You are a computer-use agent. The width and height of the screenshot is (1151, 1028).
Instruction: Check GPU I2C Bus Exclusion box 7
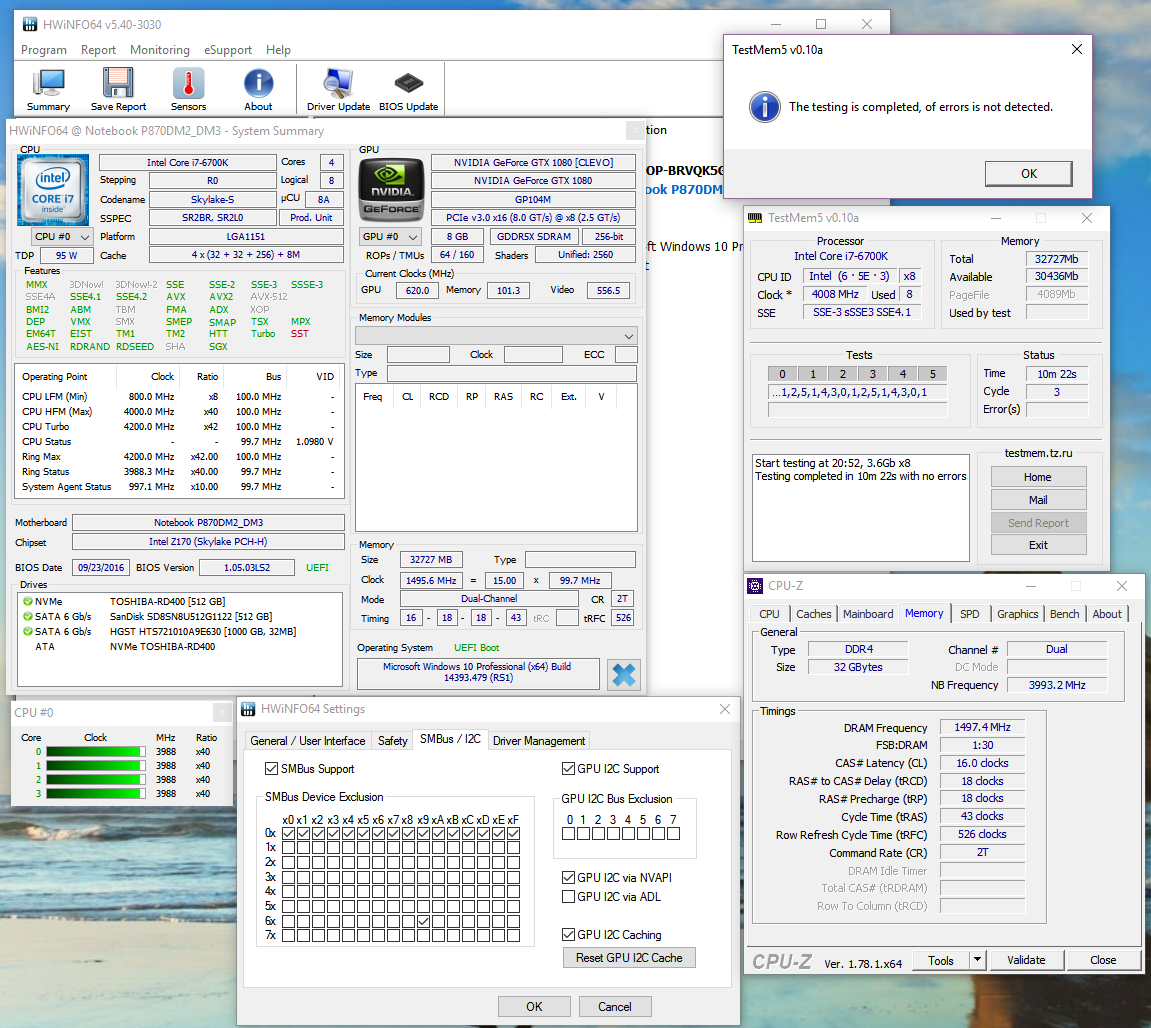tap(673, 833)
